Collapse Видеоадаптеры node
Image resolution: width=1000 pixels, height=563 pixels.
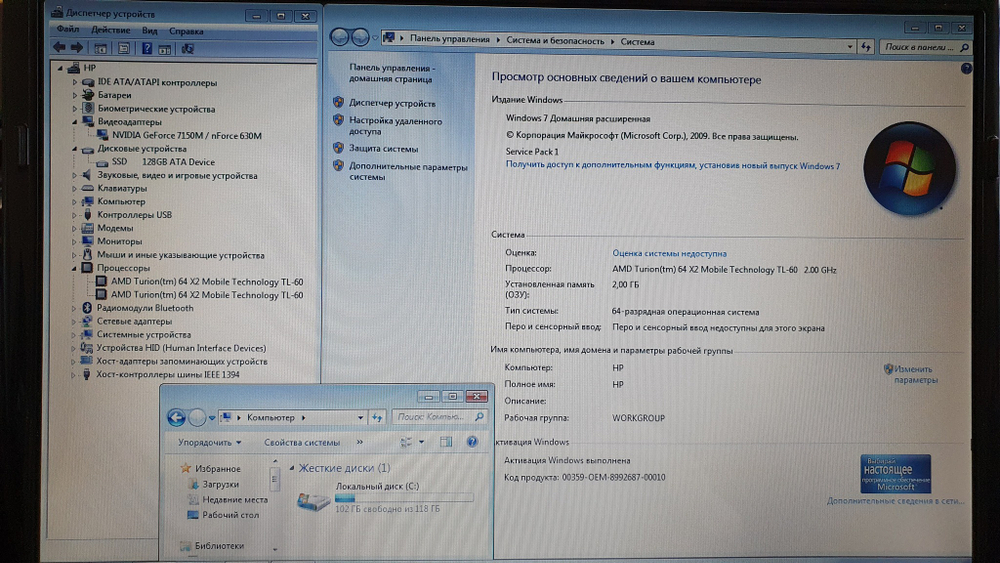tap(75, 122)
